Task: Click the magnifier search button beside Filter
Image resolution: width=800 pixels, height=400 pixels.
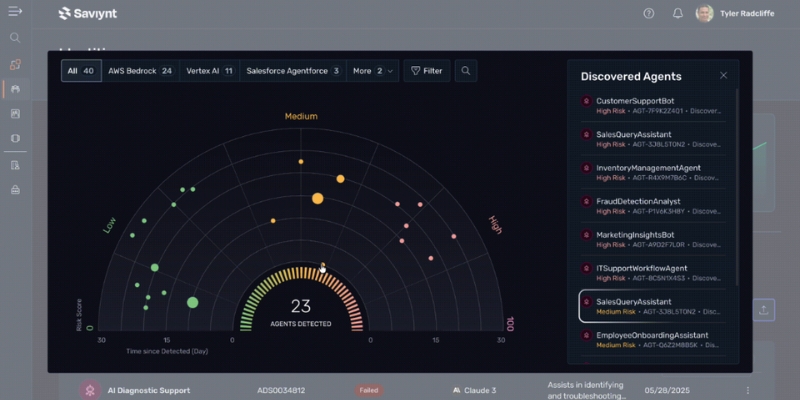Action: point(465,71)
